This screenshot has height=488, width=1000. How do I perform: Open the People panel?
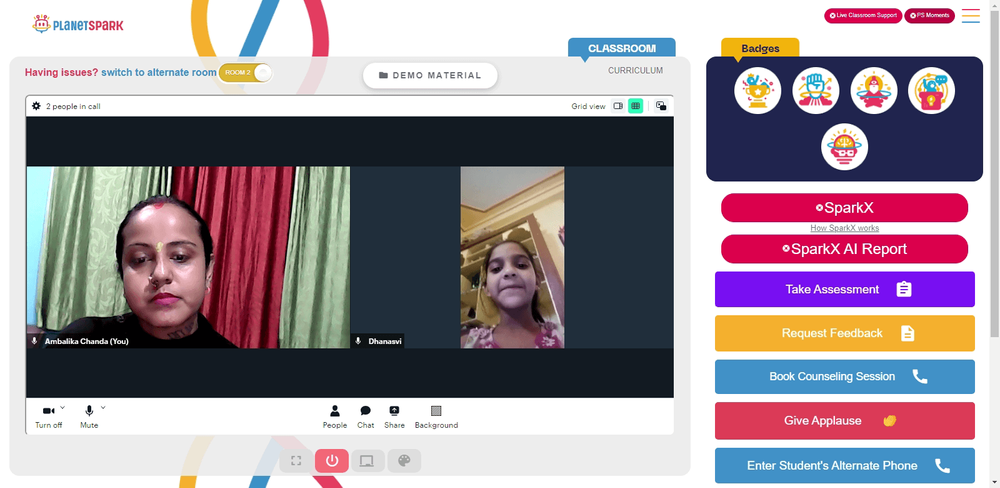[x=335, y=417]
